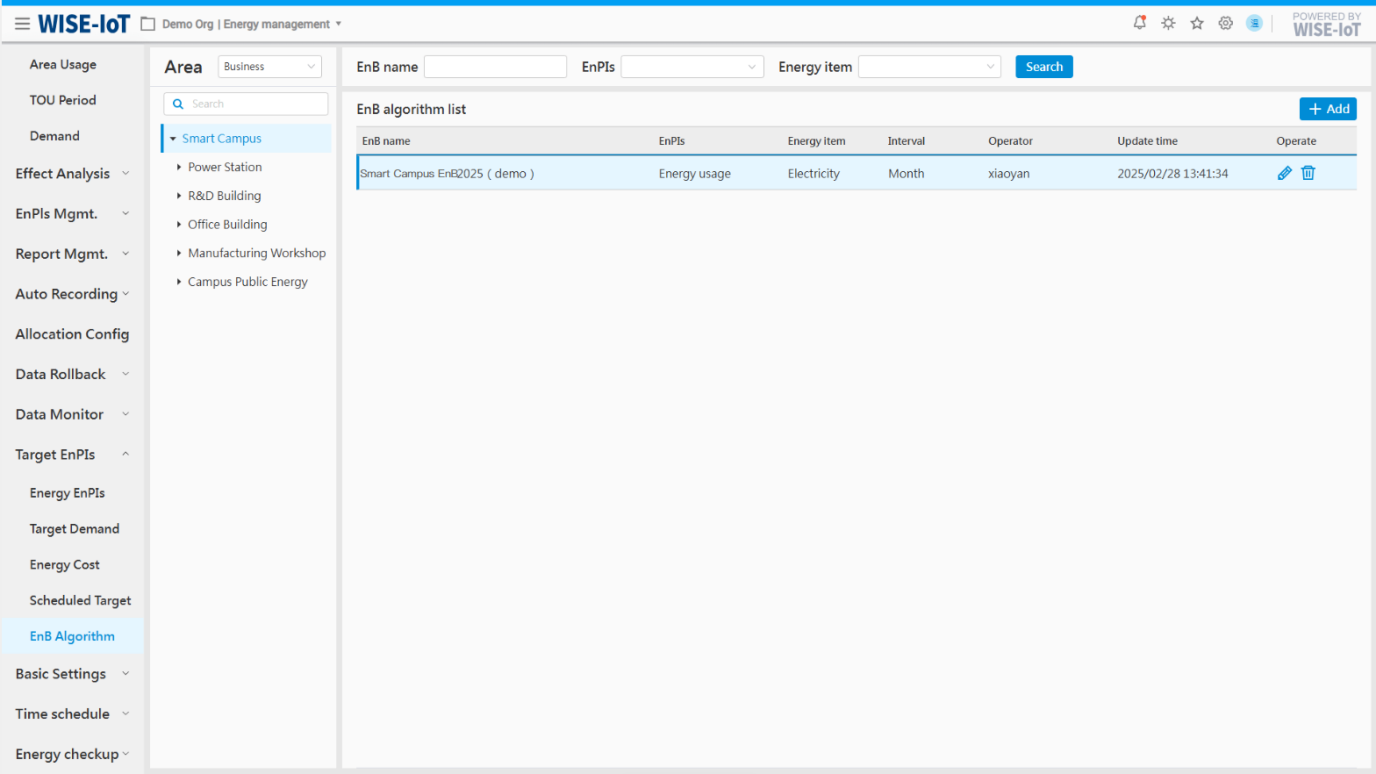This screenshot has width=1376, height=774.
Task: Click the sun theme icon
Action: [1168, 23]
